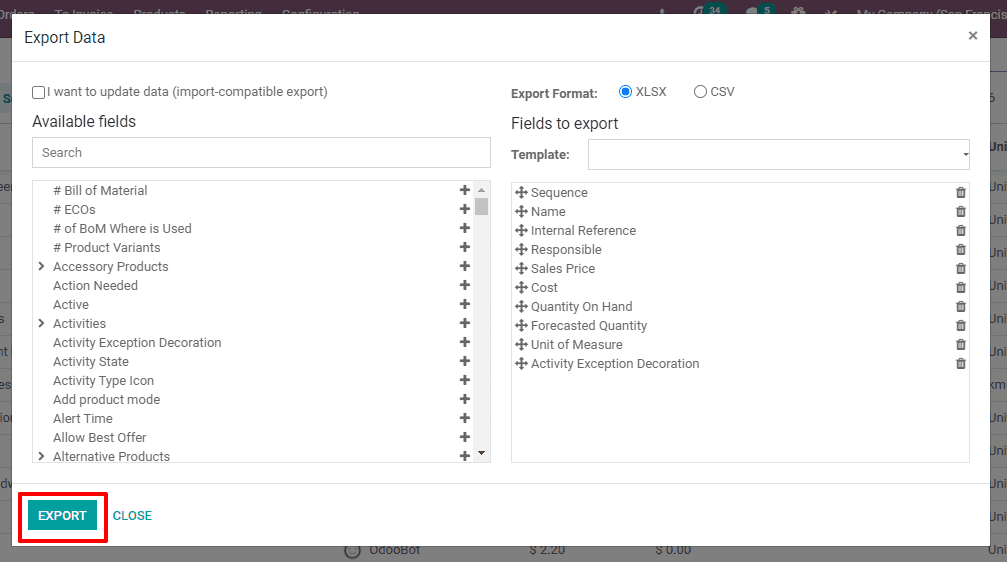Click 'Responsible' export field text
Screen dimensions: 1007x562
566,249
